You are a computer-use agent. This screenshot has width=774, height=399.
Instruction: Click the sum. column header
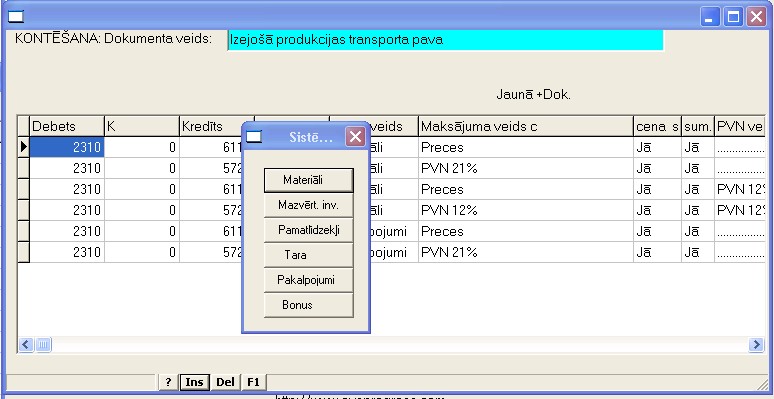tap(698, 126)
